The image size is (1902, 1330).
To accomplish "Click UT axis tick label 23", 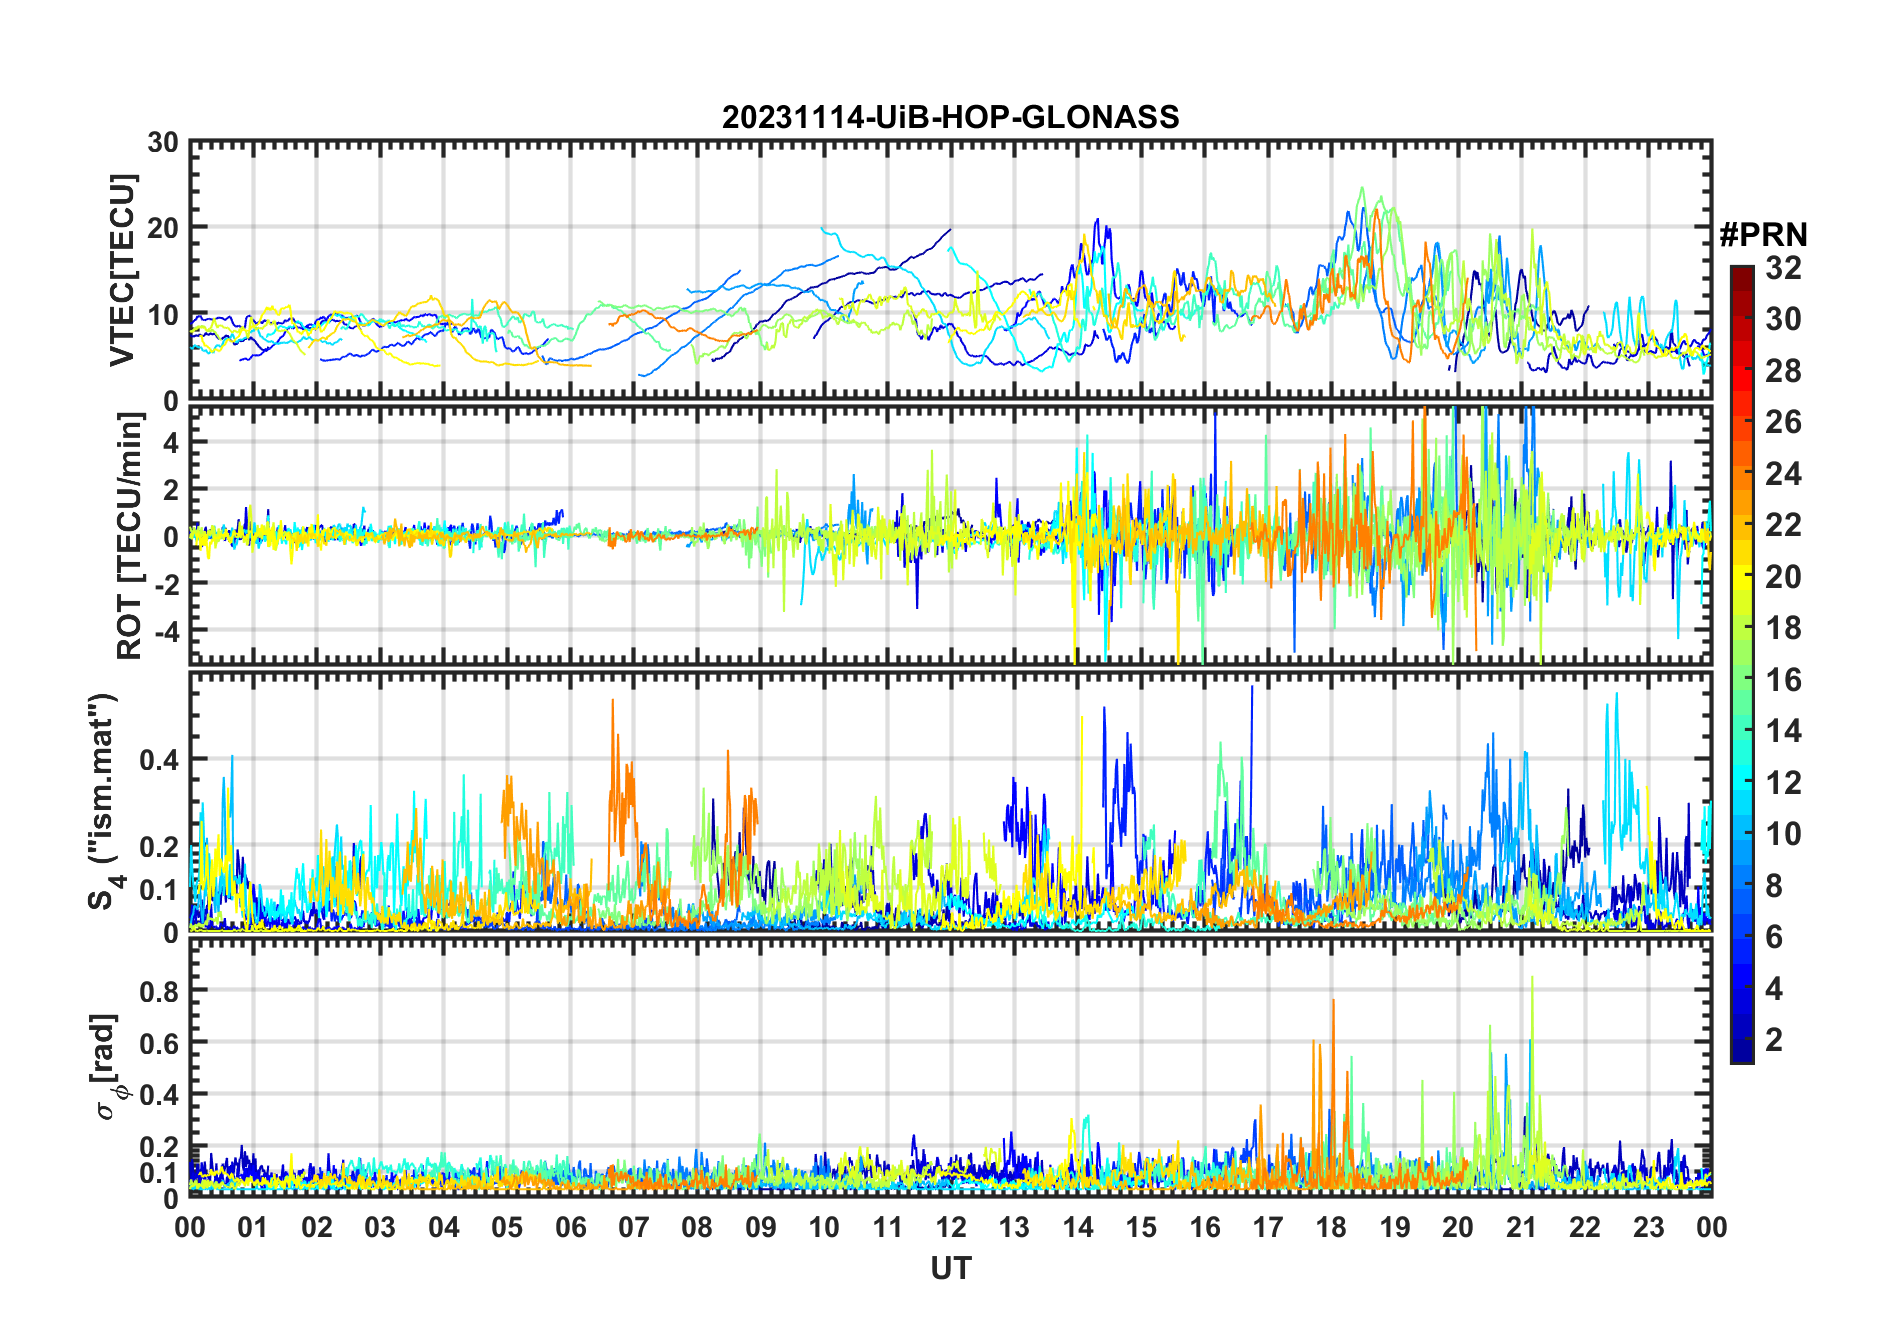I will tap(1648, 1227).
